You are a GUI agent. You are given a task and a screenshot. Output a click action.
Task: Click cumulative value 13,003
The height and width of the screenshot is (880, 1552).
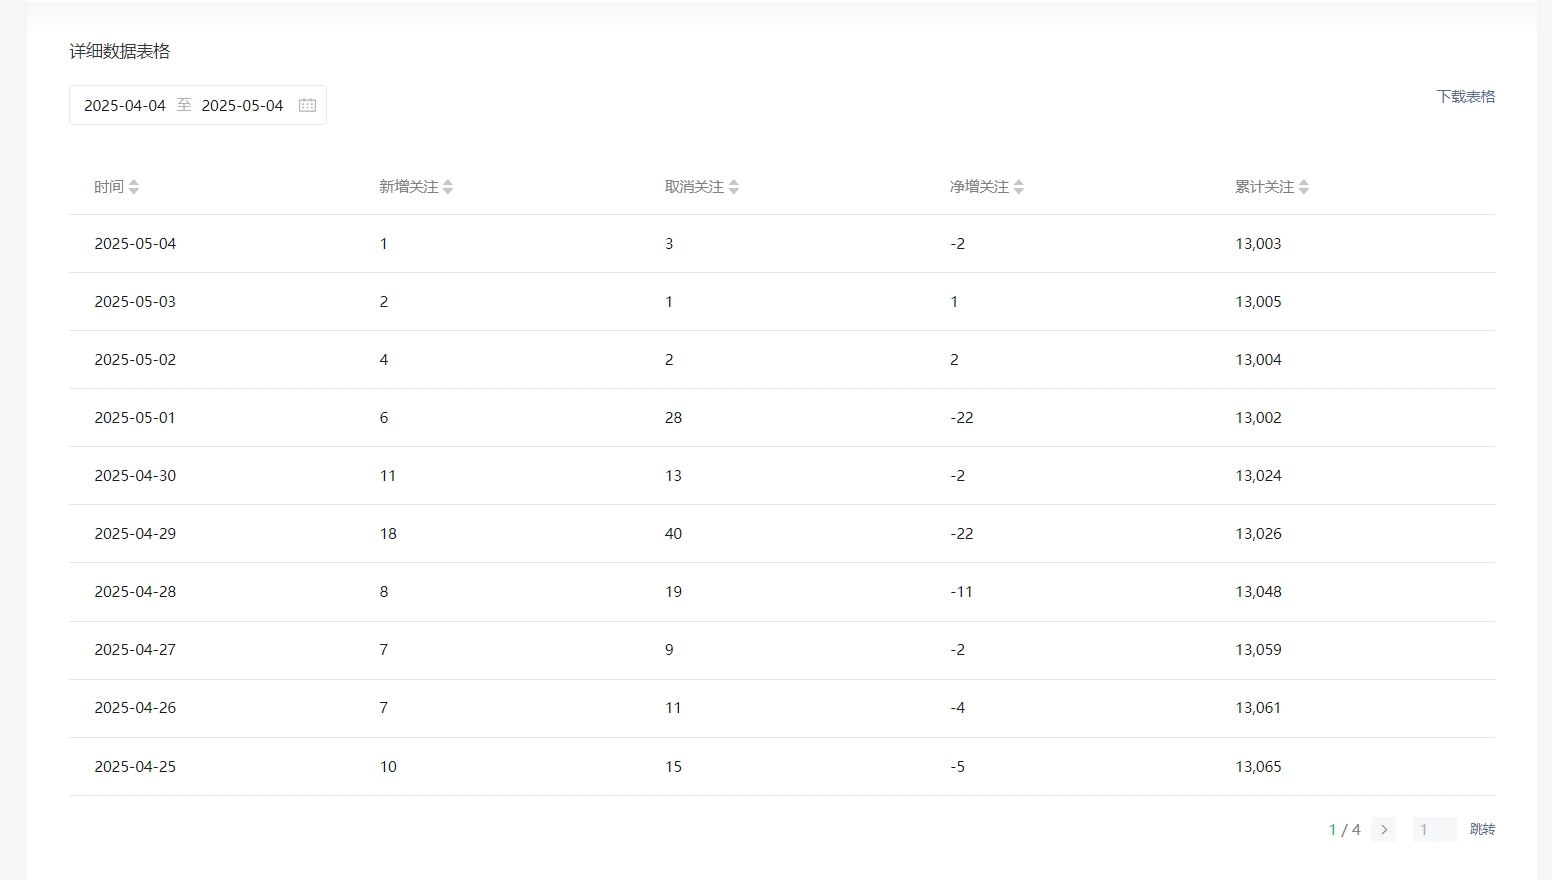tap(1258, 244)
